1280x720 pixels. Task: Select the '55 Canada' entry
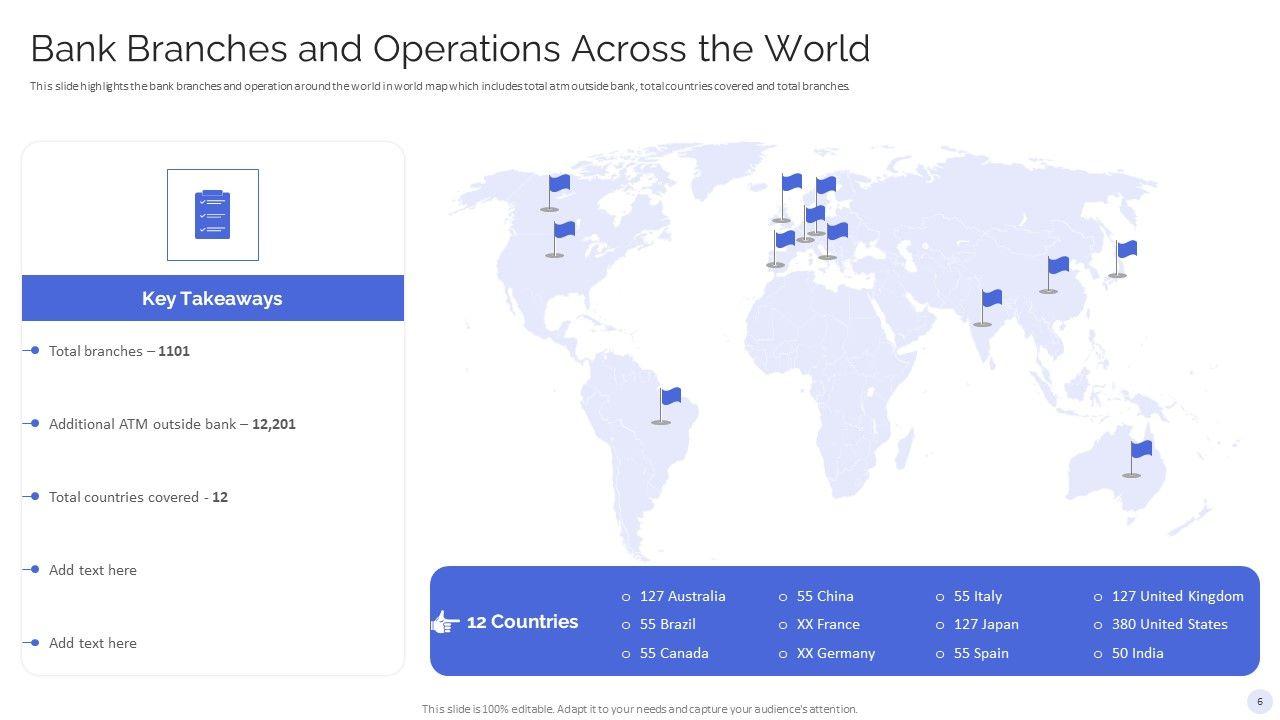coord(674,653)
